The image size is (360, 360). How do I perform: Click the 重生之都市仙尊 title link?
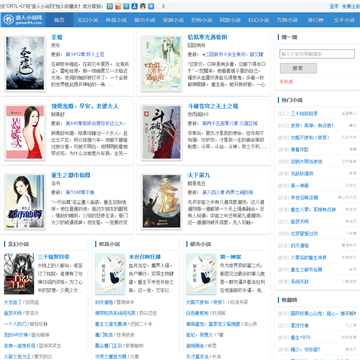click(71, 175)
